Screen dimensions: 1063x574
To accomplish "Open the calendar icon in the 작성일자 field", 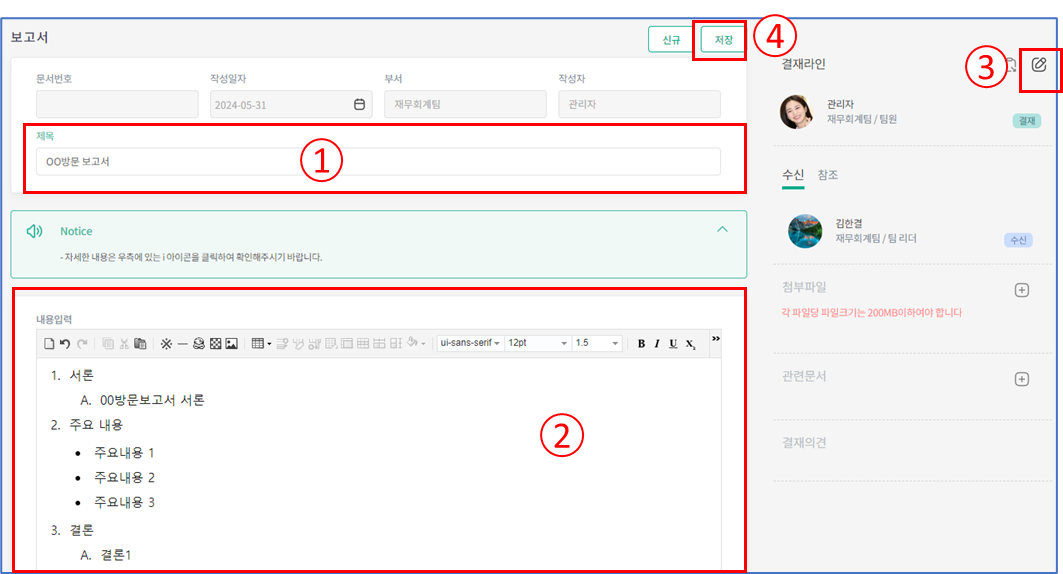I will click(x=359, y=104).
